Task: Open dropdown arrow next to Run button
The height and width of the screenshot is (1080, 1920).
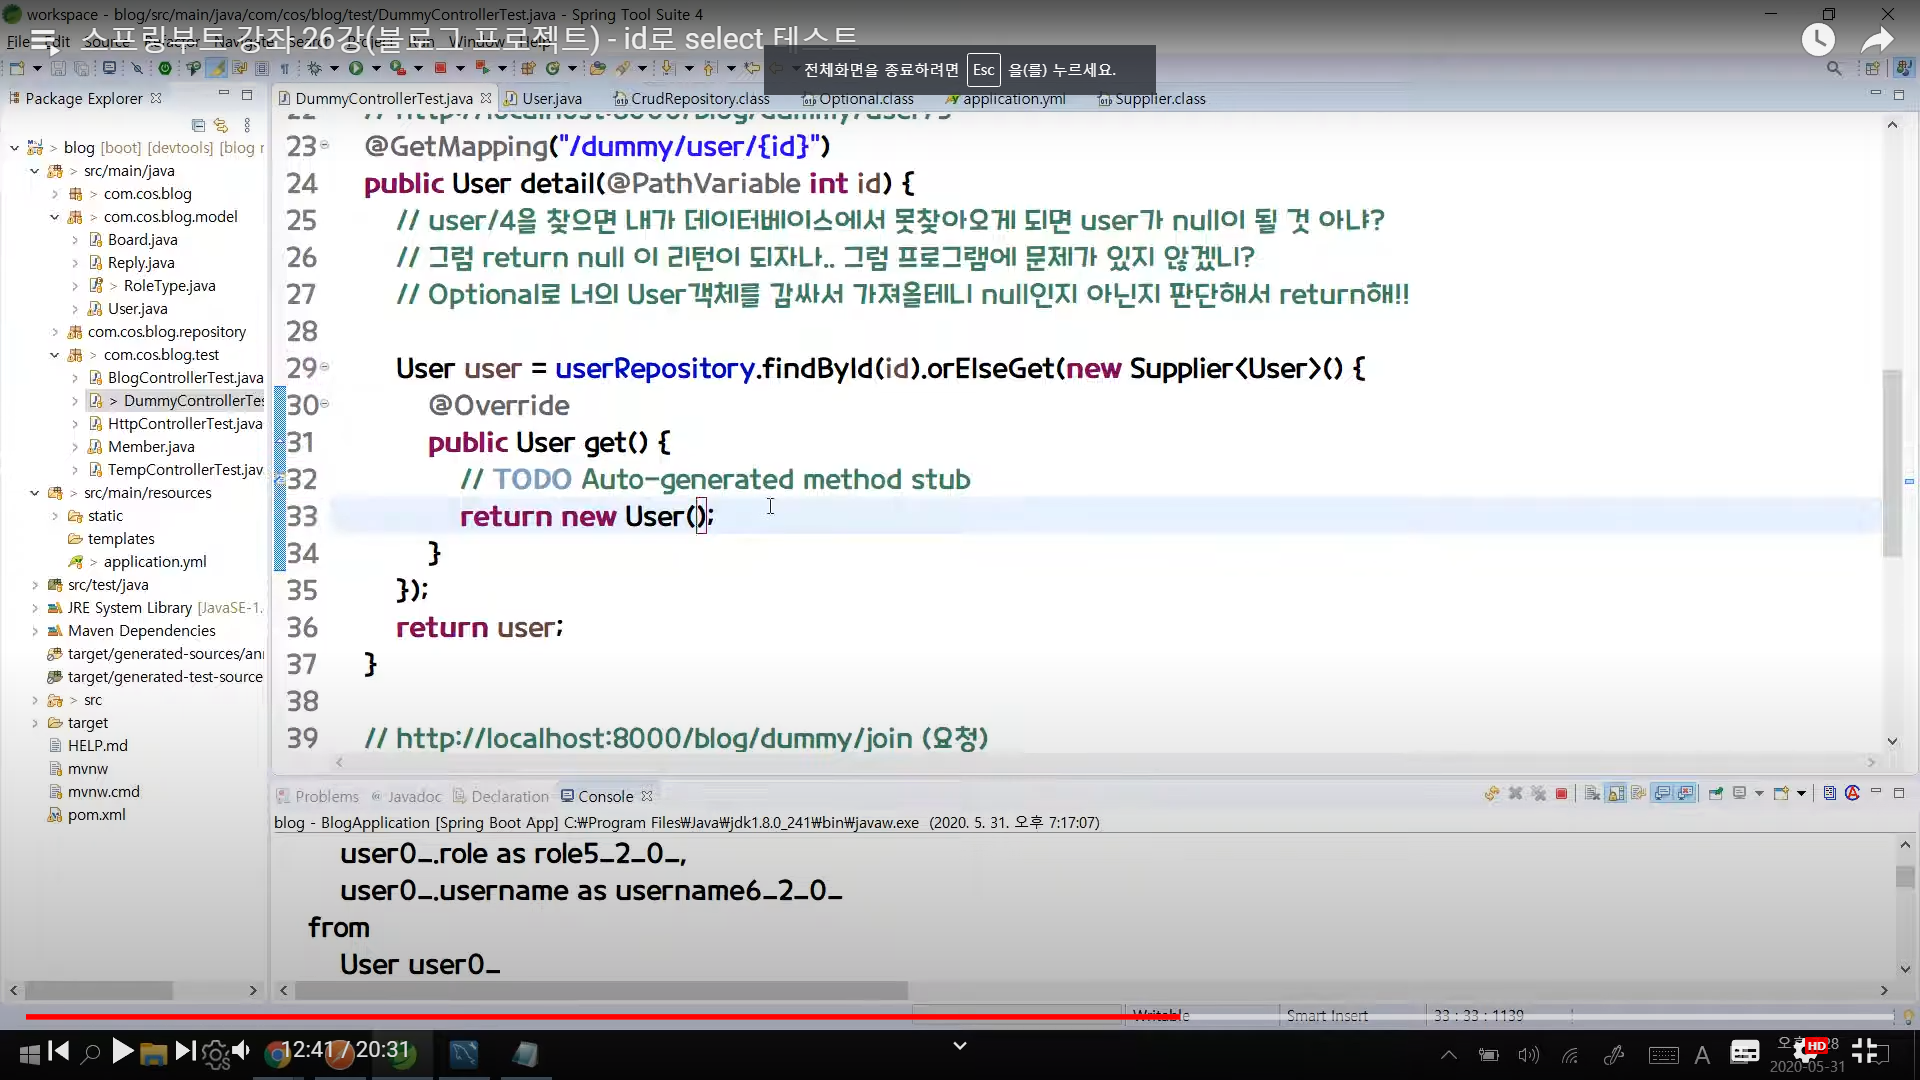Action: 376,68
